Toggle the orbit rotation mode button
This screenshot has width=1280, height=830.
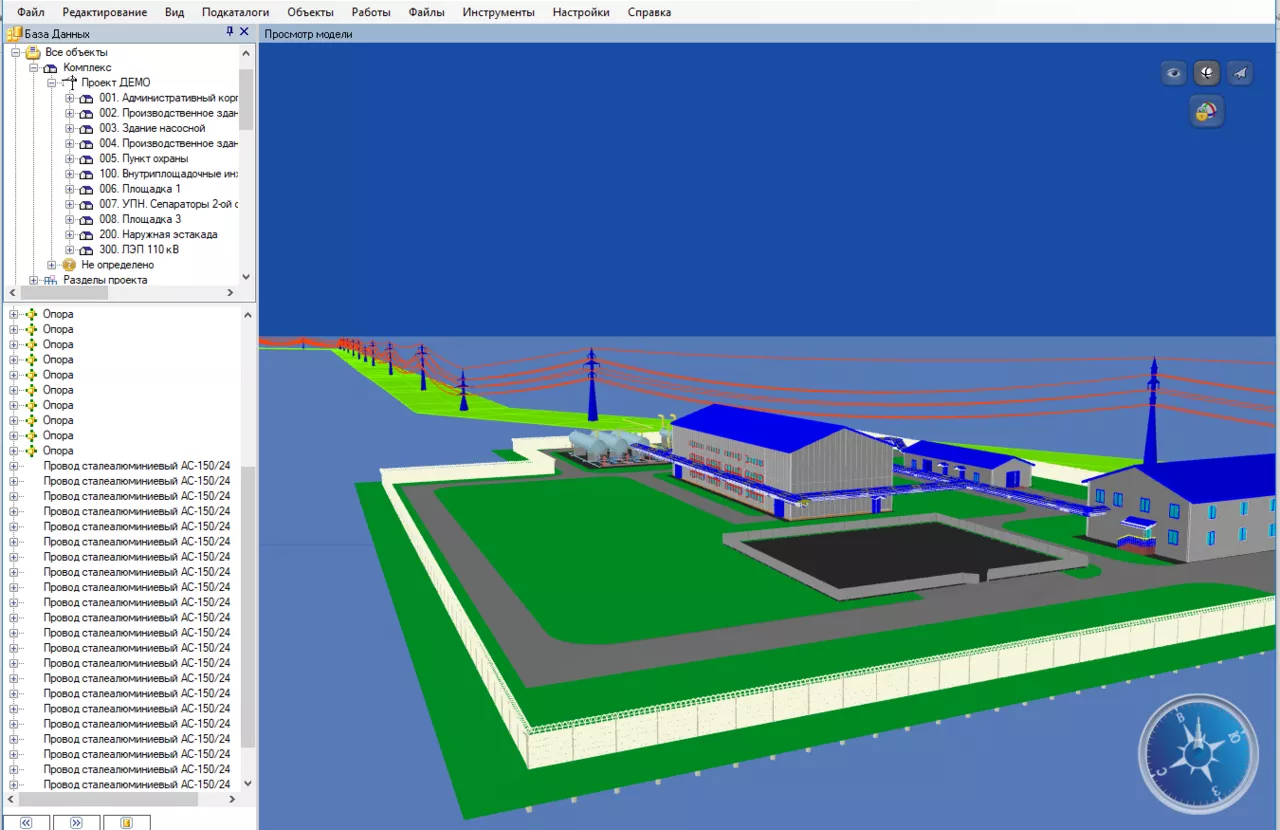(x=1207, y=73)
